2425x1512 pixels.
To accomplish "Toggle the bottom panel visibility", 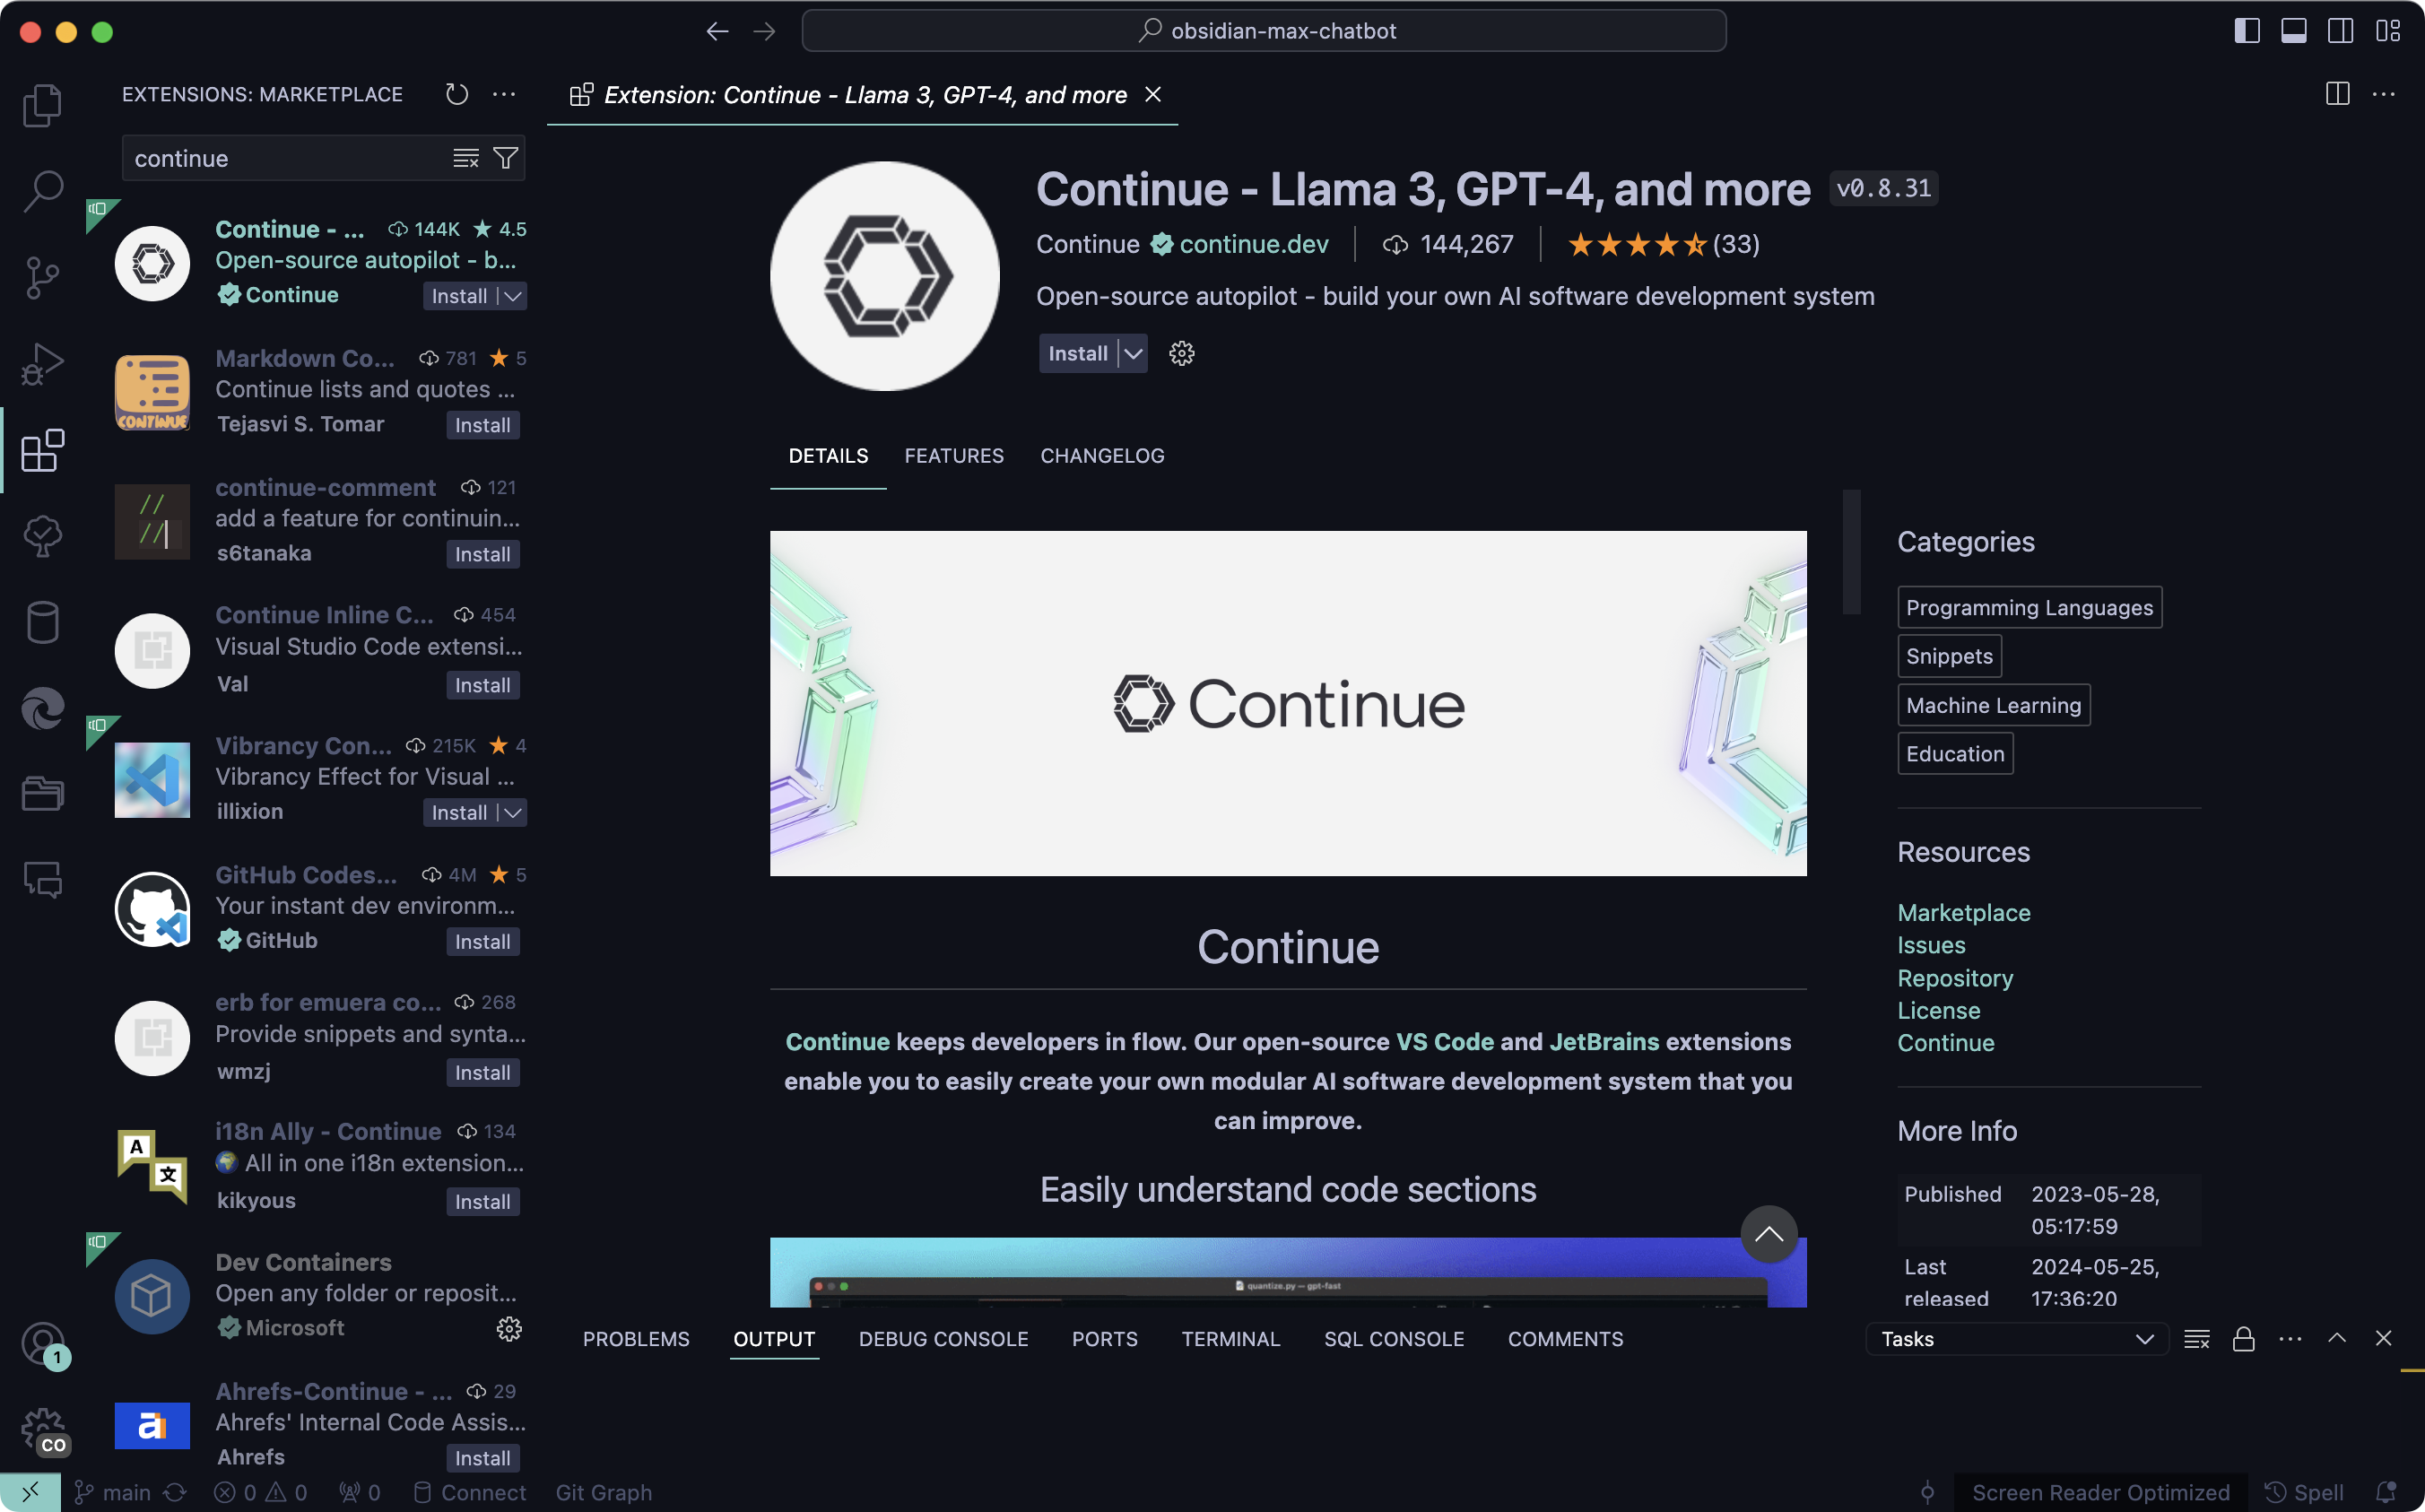I will click(x=2293, y=31).
